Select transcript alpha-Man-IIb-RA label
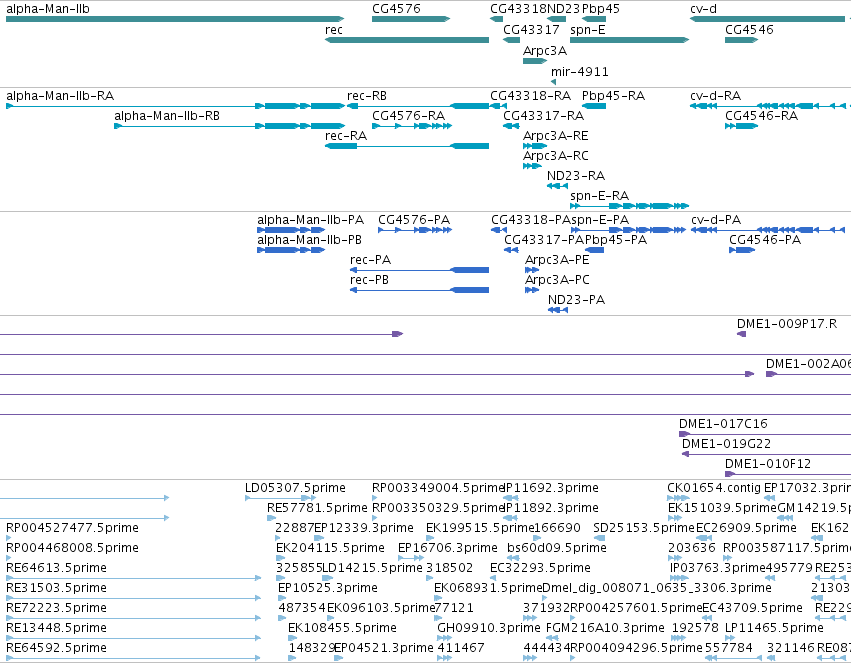Viewport: 851px width, 663px height. point(60,96)
